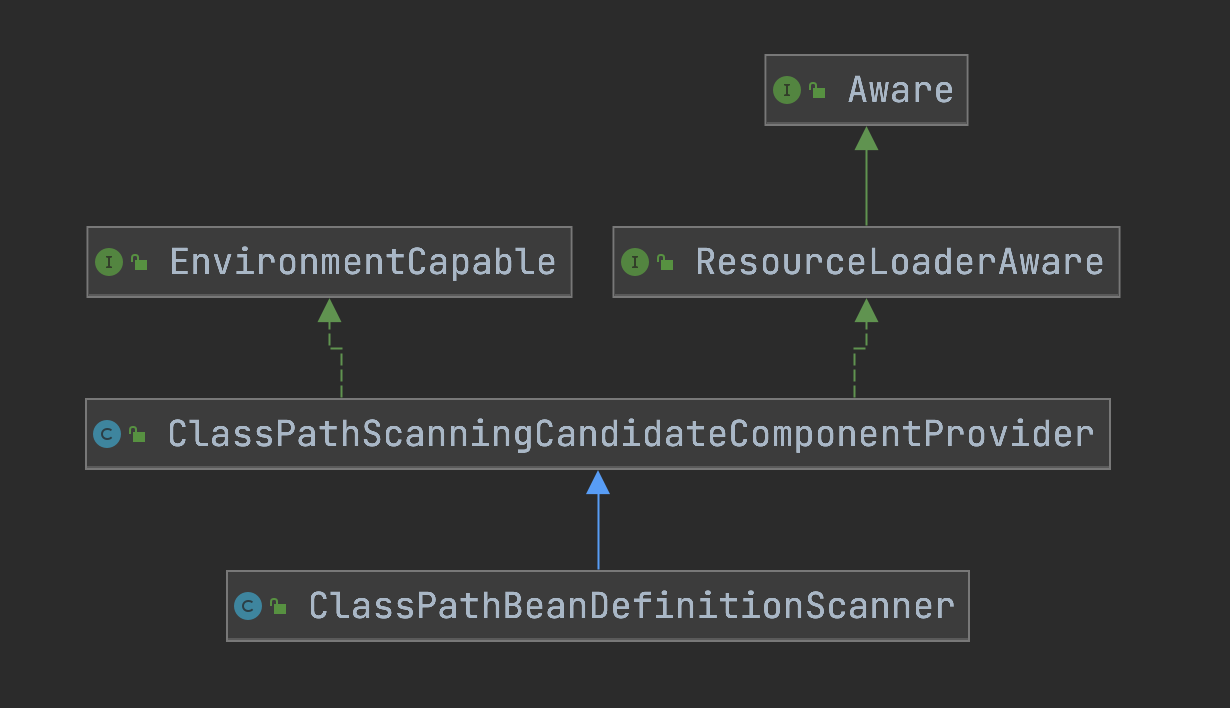Select the Aware interface label
Screen dimensions: 1230x708
click(900, 90)
